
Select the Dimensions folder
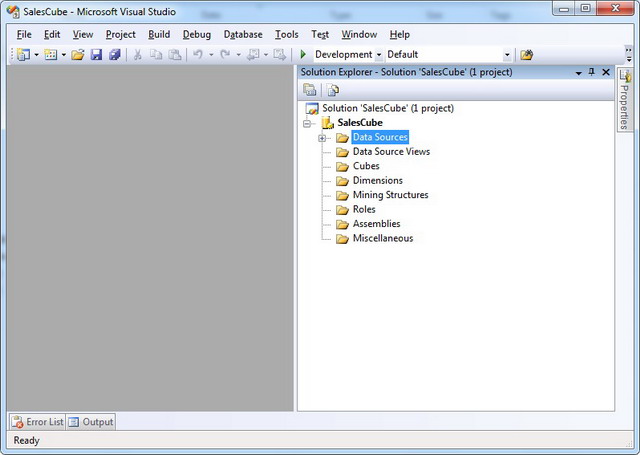(x=378, y=180)
